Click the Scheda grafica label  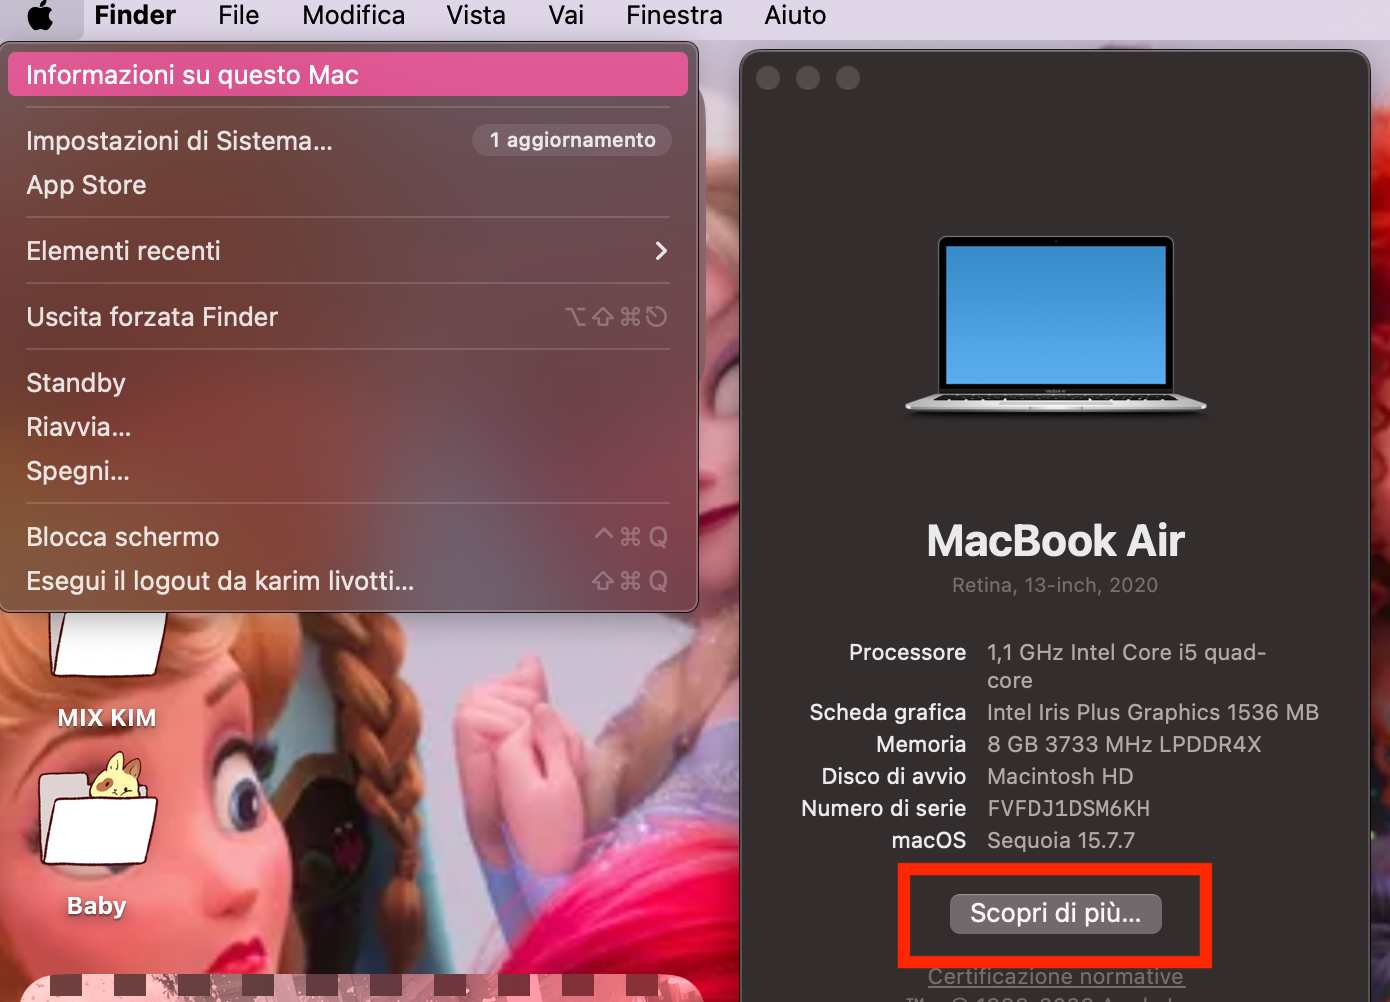(x=888, y=712)
